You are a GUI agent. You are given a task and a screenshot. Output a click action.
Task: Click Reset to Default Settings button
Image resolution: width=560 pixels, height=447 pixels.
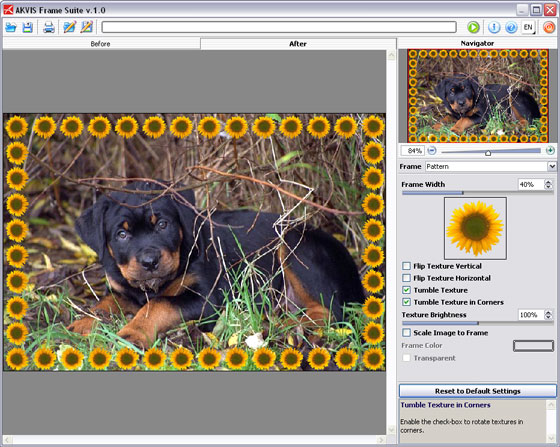[478, 391]
